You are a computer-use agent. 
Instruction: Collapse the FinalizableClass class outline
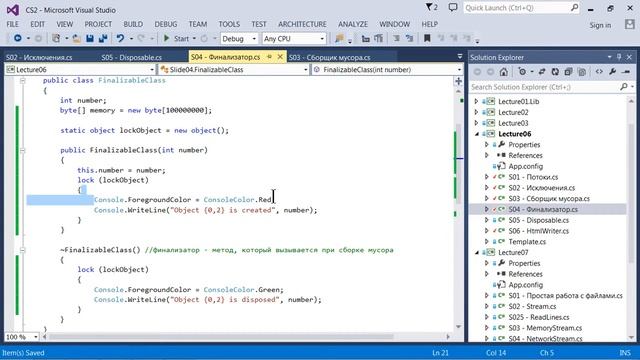(x=23, y=80)
